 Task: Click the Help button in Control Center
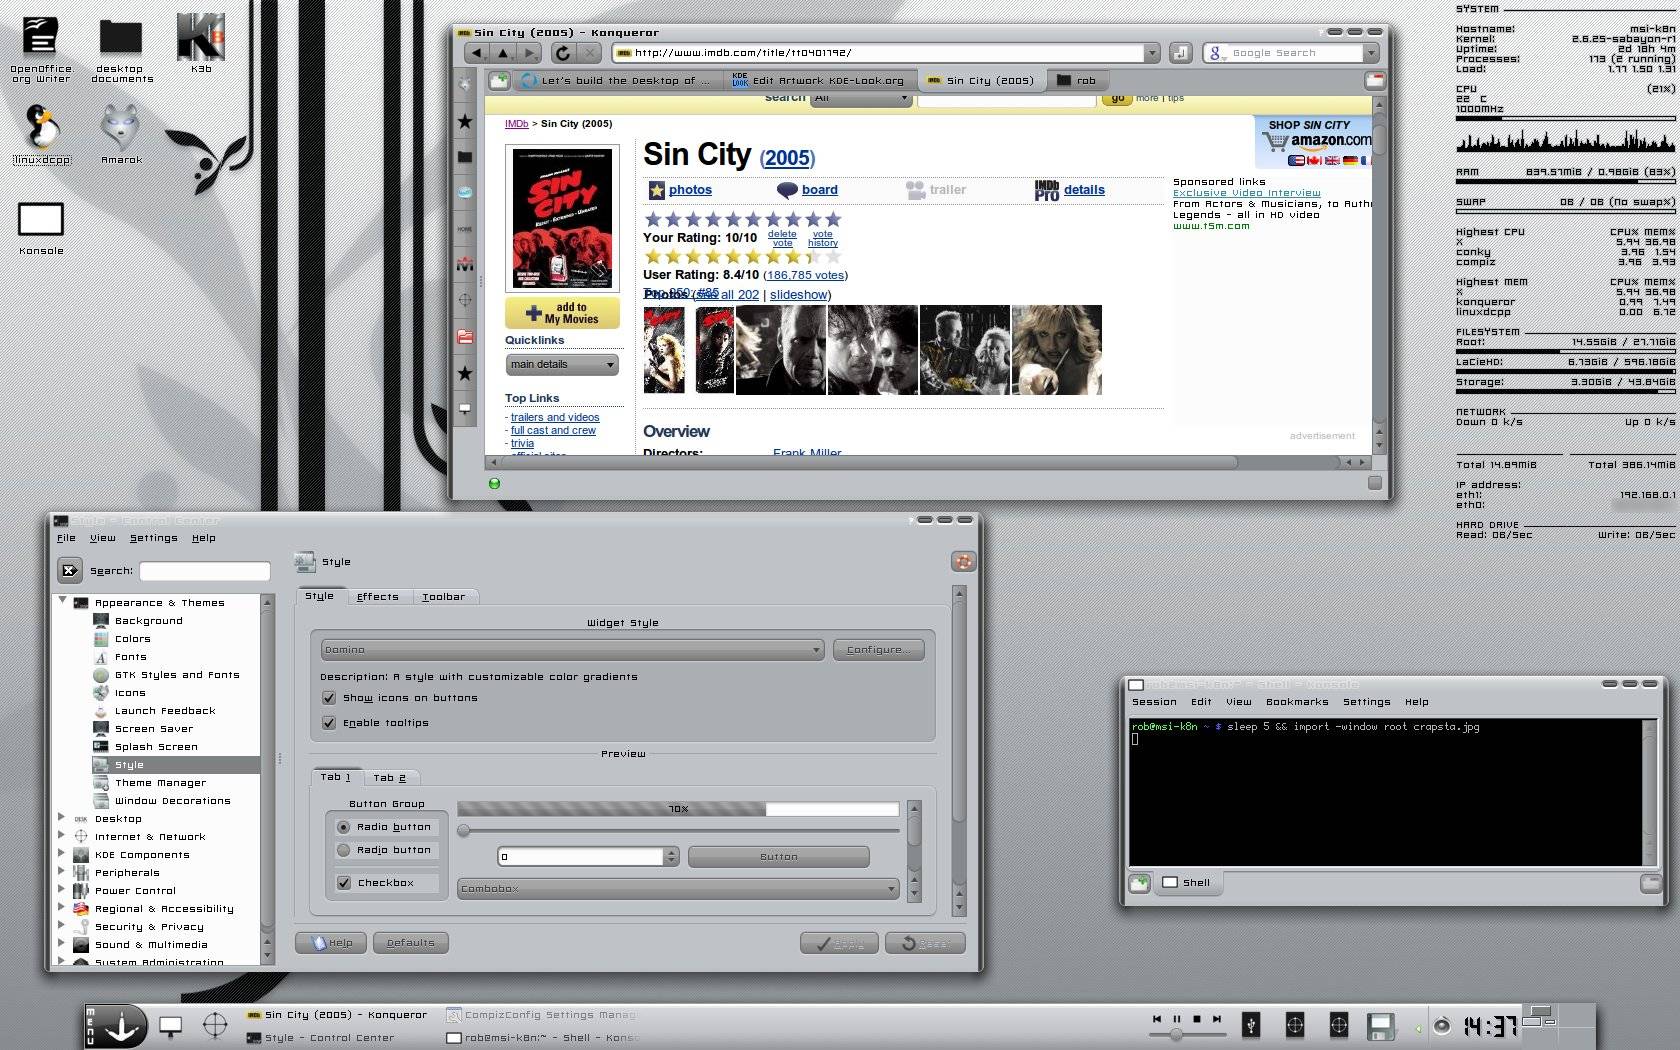(x=331, y=943)
